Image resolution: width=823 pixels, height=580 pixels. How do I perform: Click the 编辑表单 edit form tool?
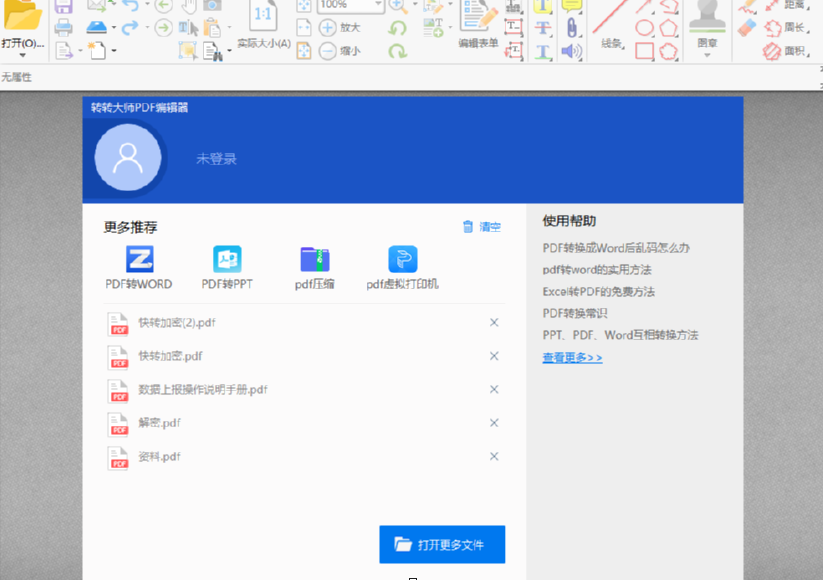tap(478, 26)
